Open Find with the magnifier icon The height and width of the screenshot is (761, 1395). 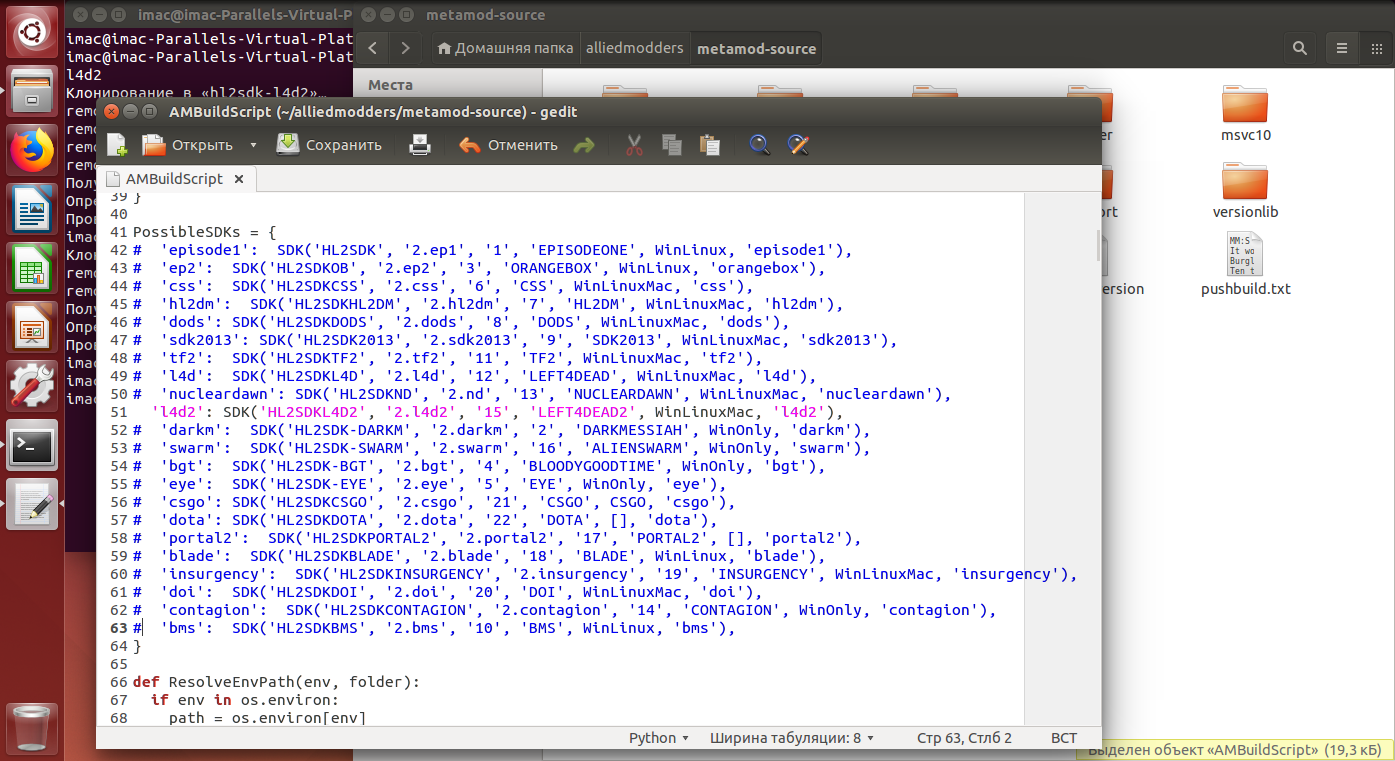click(x=760, y=145)
